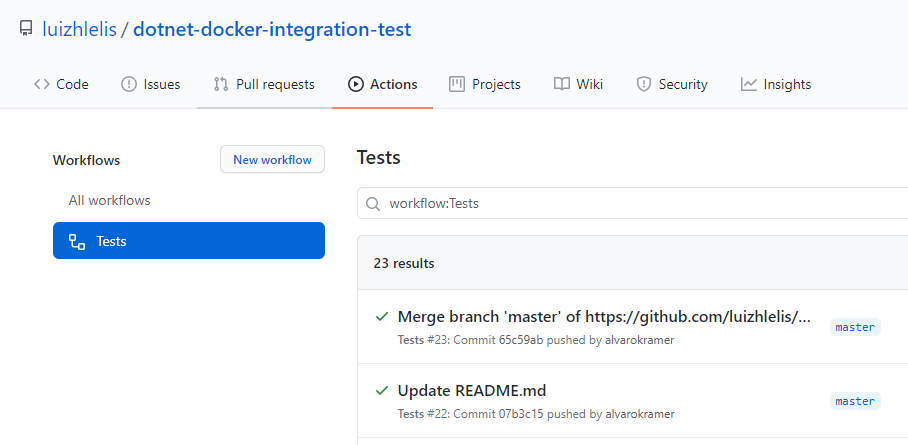Viewport: 908px width, 445px height.
Task: Open the Merge branch 'master' run
Action: [x=604, y=317]
